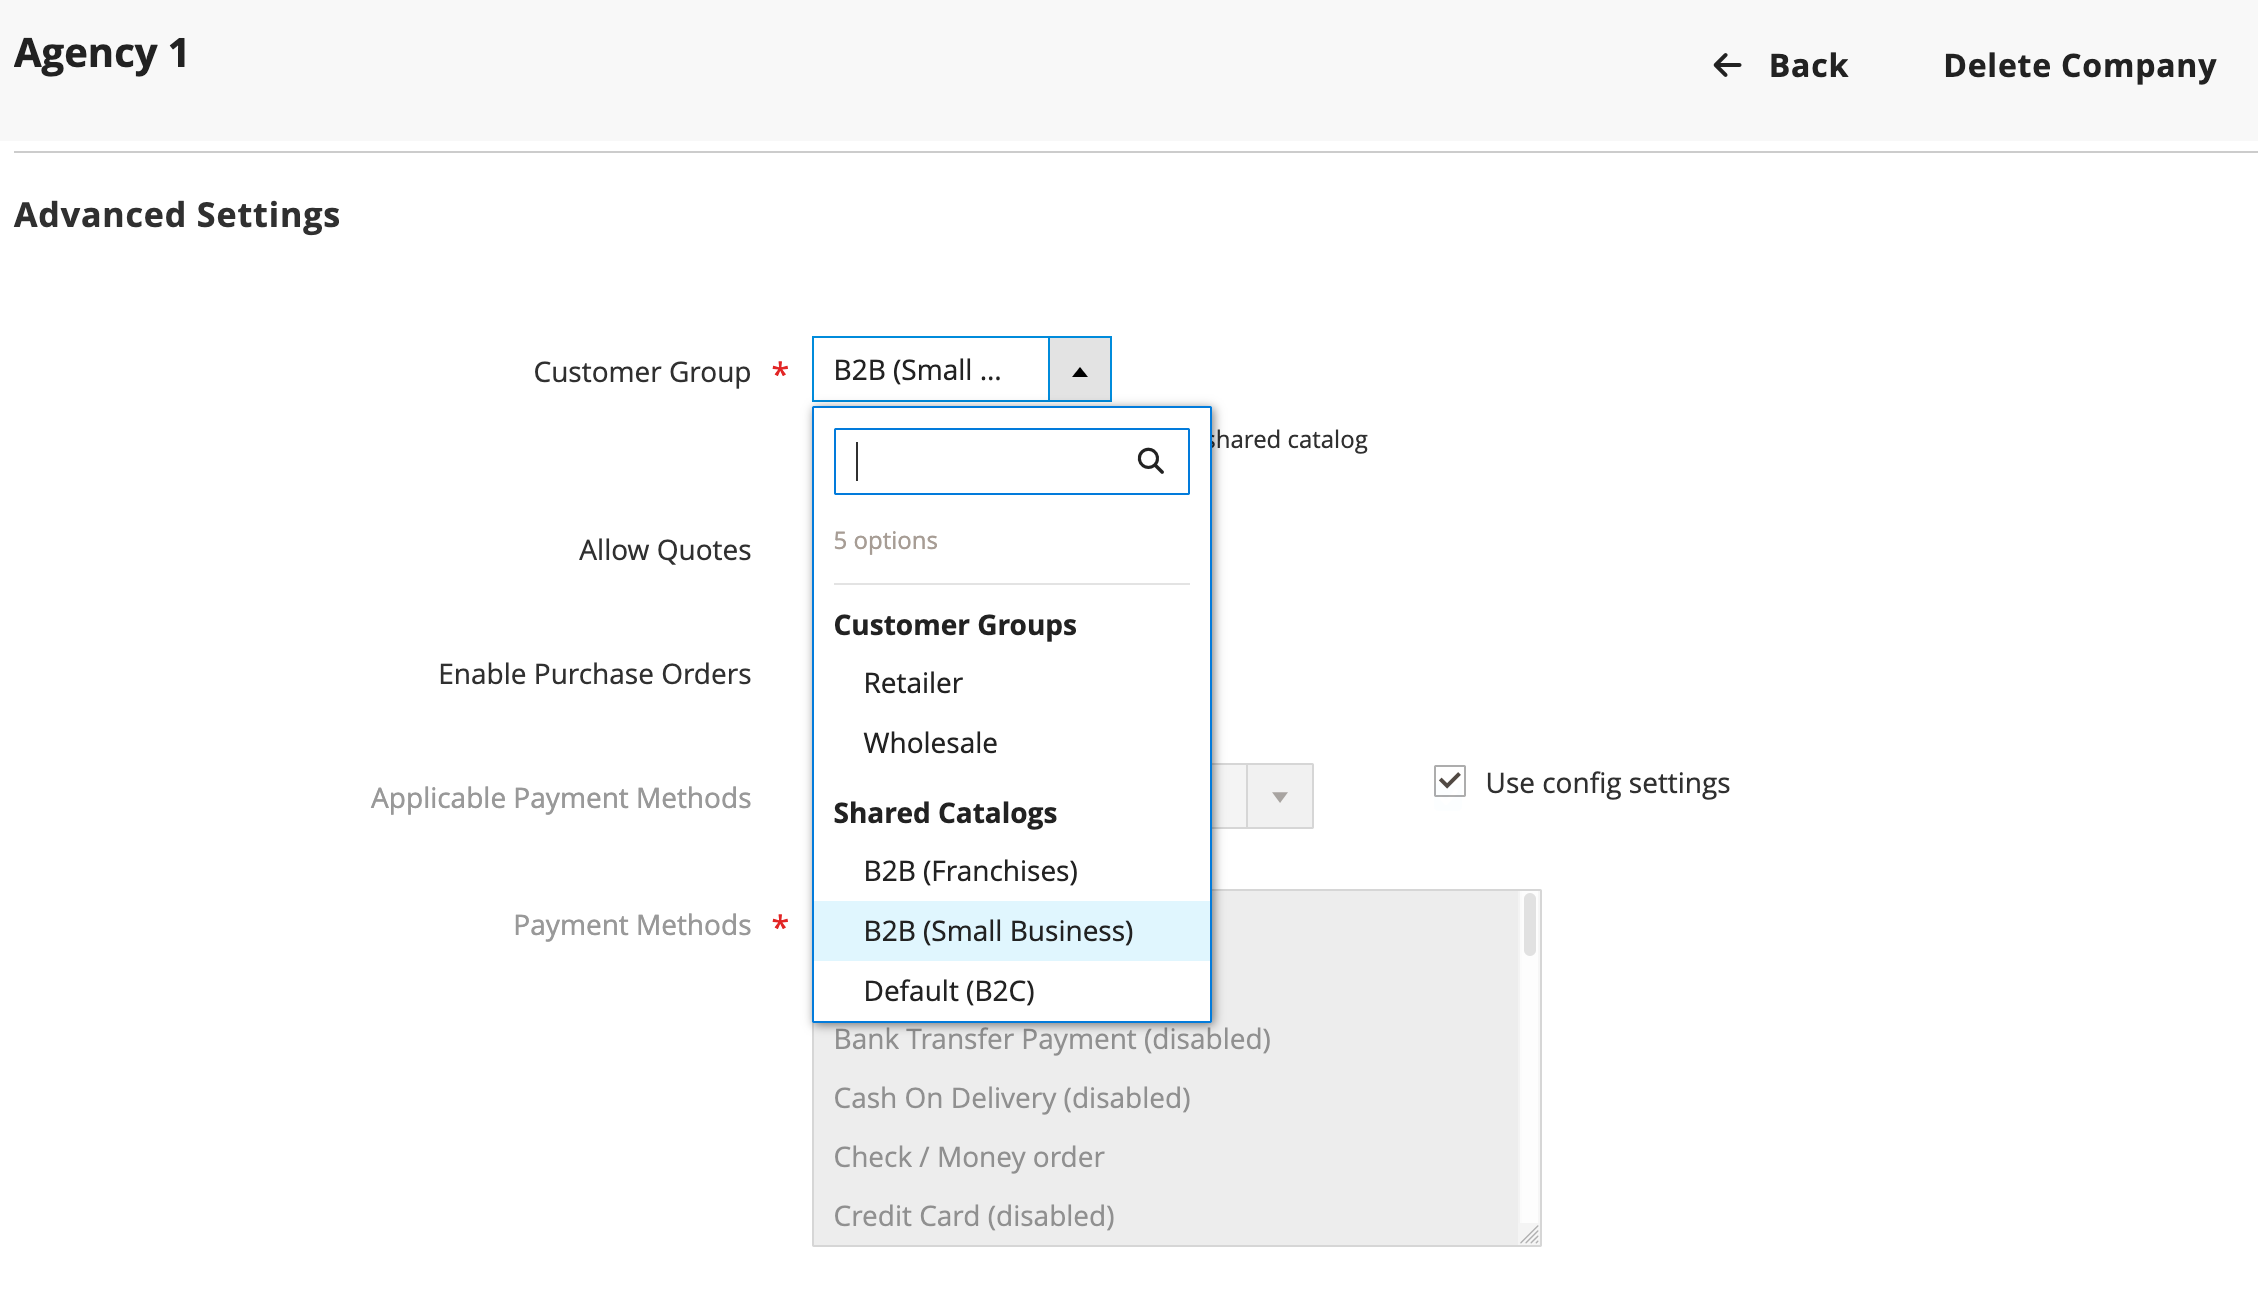Select Check / Money order payment method
2258x1298 pixels.
tap(968, 1156)
